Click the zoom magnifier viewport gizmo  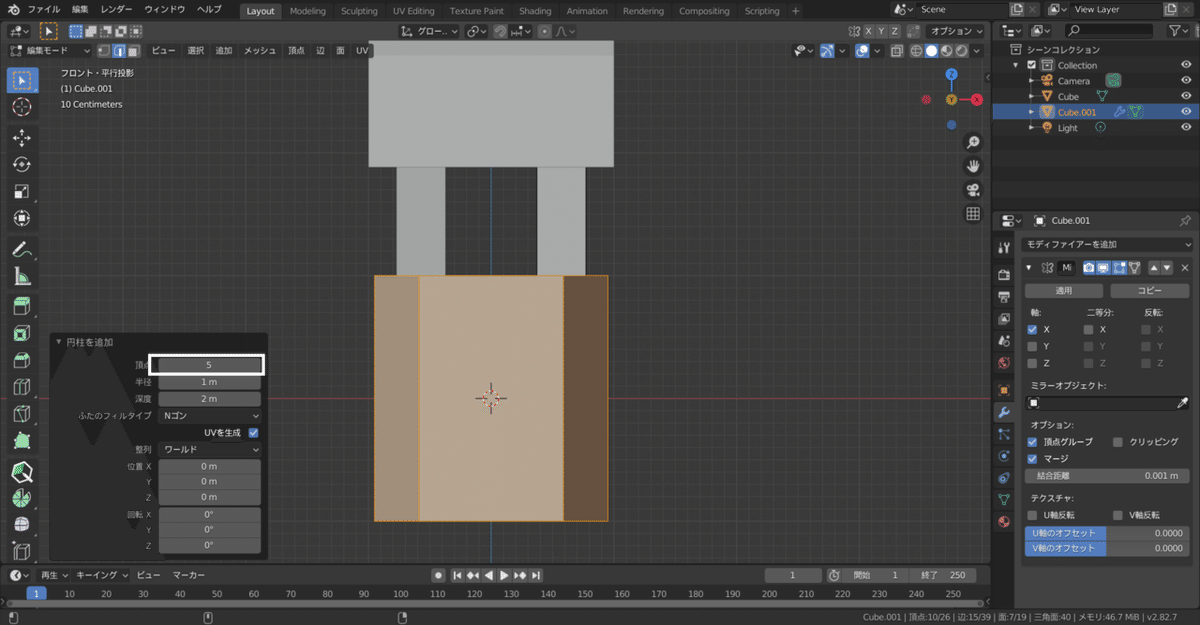point(973,143)
